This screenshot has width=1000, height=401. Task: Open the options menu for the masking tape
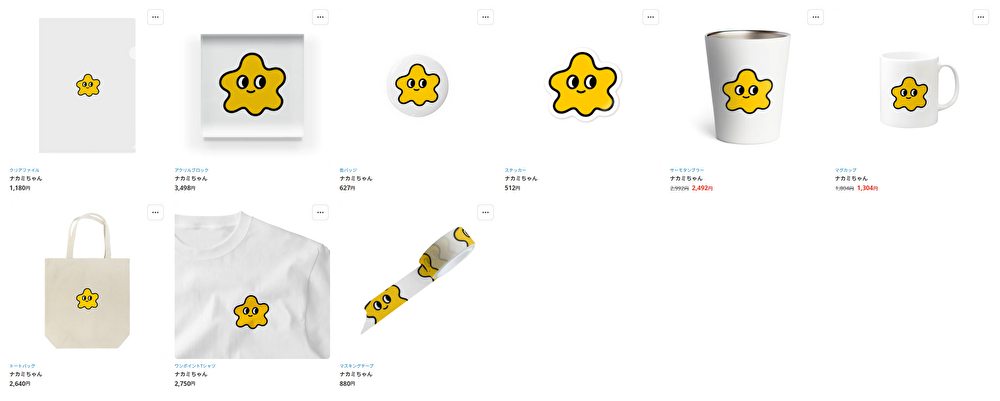(485, 212)
